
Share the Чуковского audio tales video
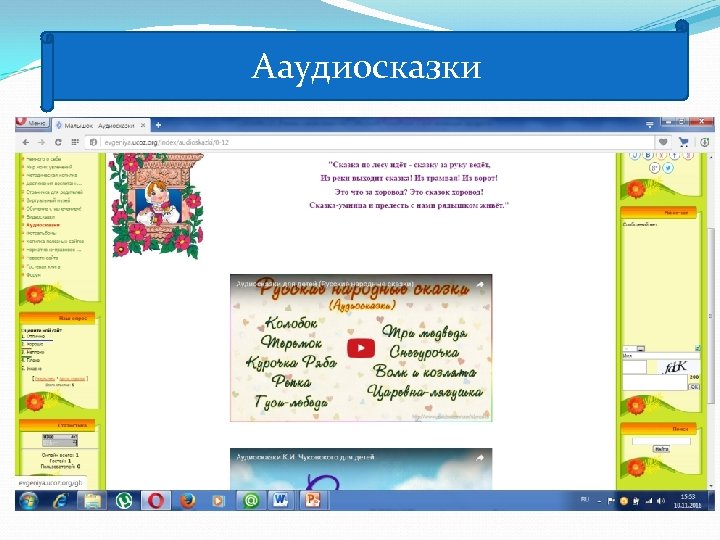[480, 457]
